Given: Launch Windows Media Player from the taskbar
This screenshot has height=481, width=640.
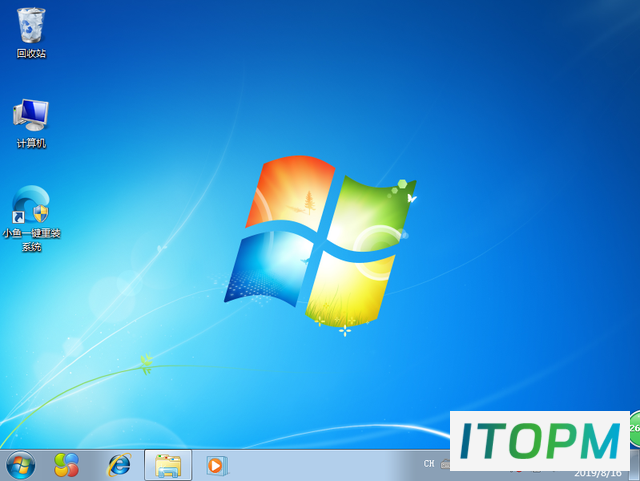Looking at the screenshot, I should [x=216, y=465].
